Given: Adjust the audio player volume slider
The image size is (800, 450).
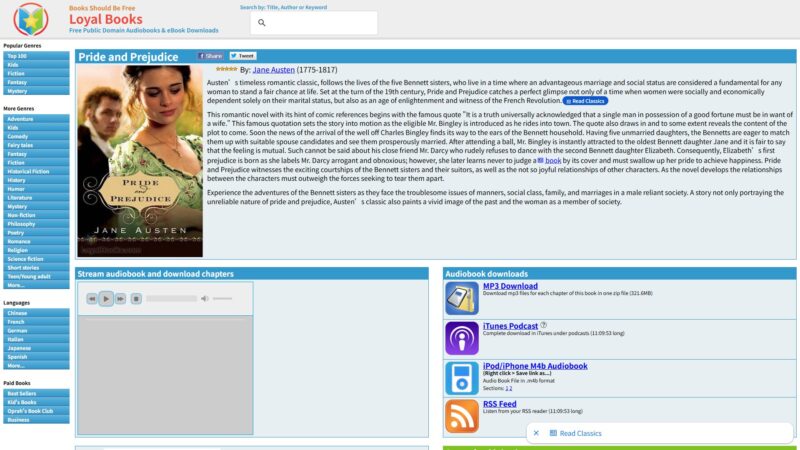Looking at the screenshot, I should [x=222, y=298].
